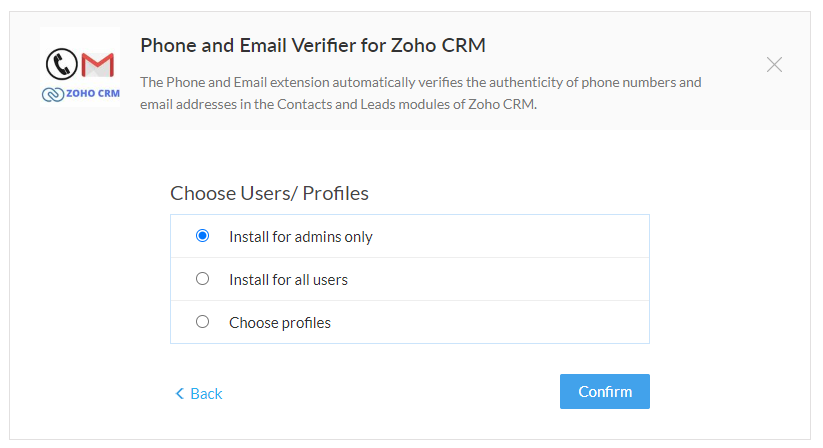Screen dimensions: 823x448
Task: Select the Install for all users radio
Action: click(x=203, y=279)
